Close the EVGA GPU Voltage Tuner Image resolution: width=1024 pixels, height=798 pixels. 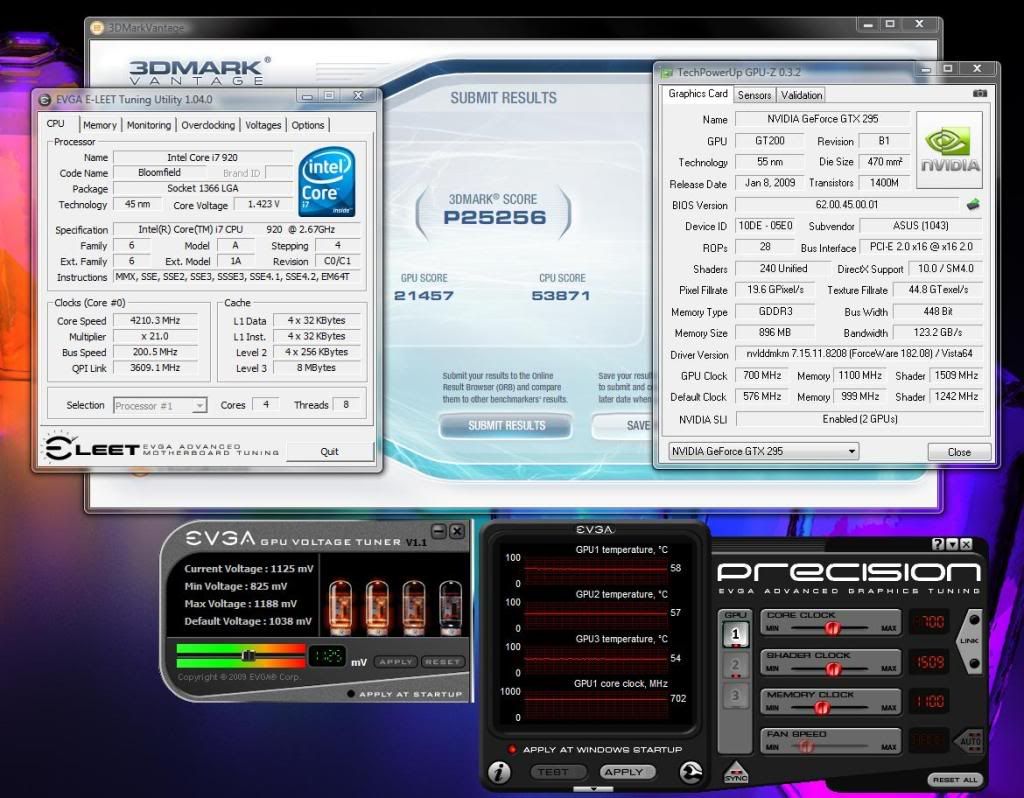coord(457,532)
